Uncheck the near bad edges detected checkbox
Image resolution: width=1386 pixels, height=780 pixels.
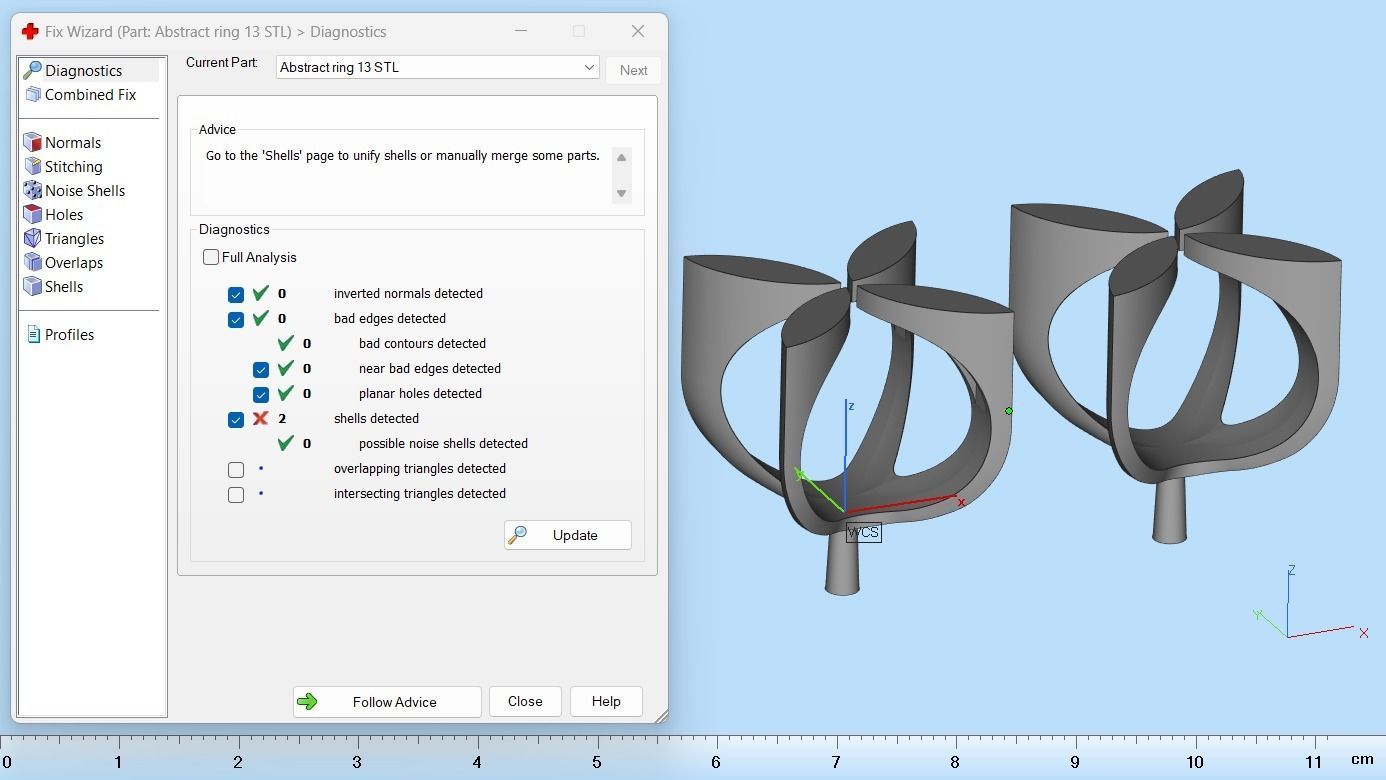tap(261, 369)
